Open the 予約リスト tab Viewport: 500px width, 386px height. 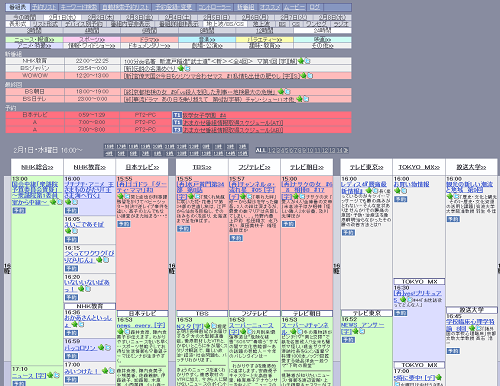(x=44, y=7)
